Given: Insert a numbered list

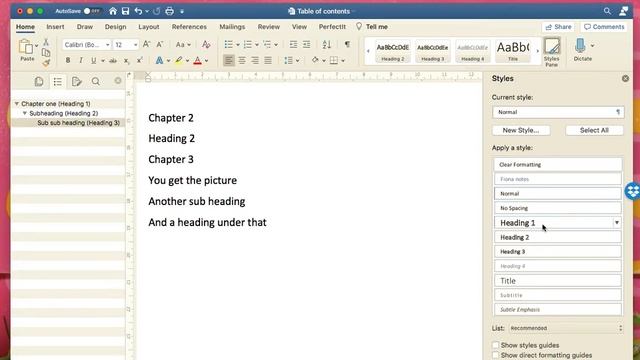Looking at the screenshot, I should [x=247, y=44].
